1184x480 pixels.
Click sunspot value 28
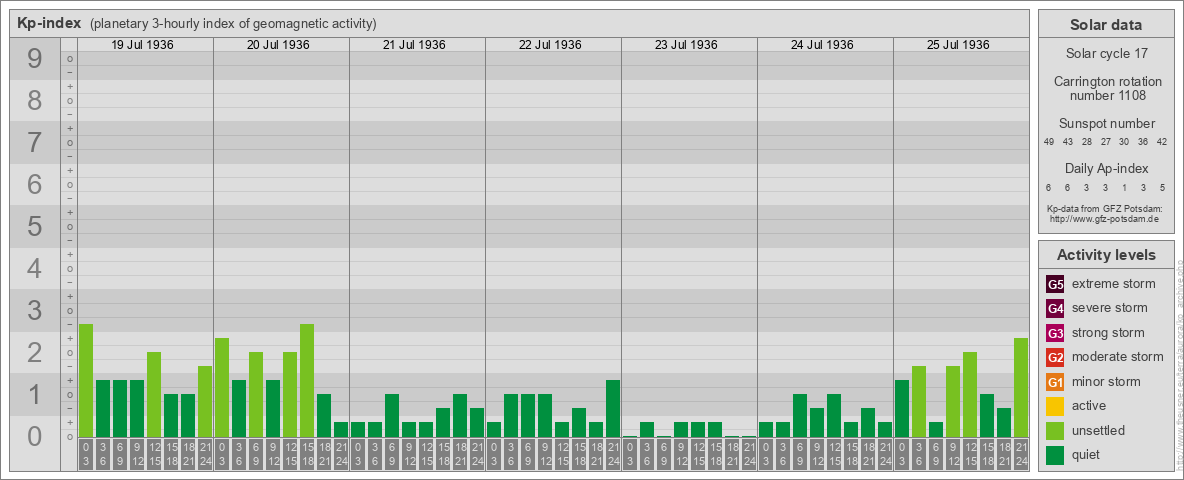[x=1087, y=142]
